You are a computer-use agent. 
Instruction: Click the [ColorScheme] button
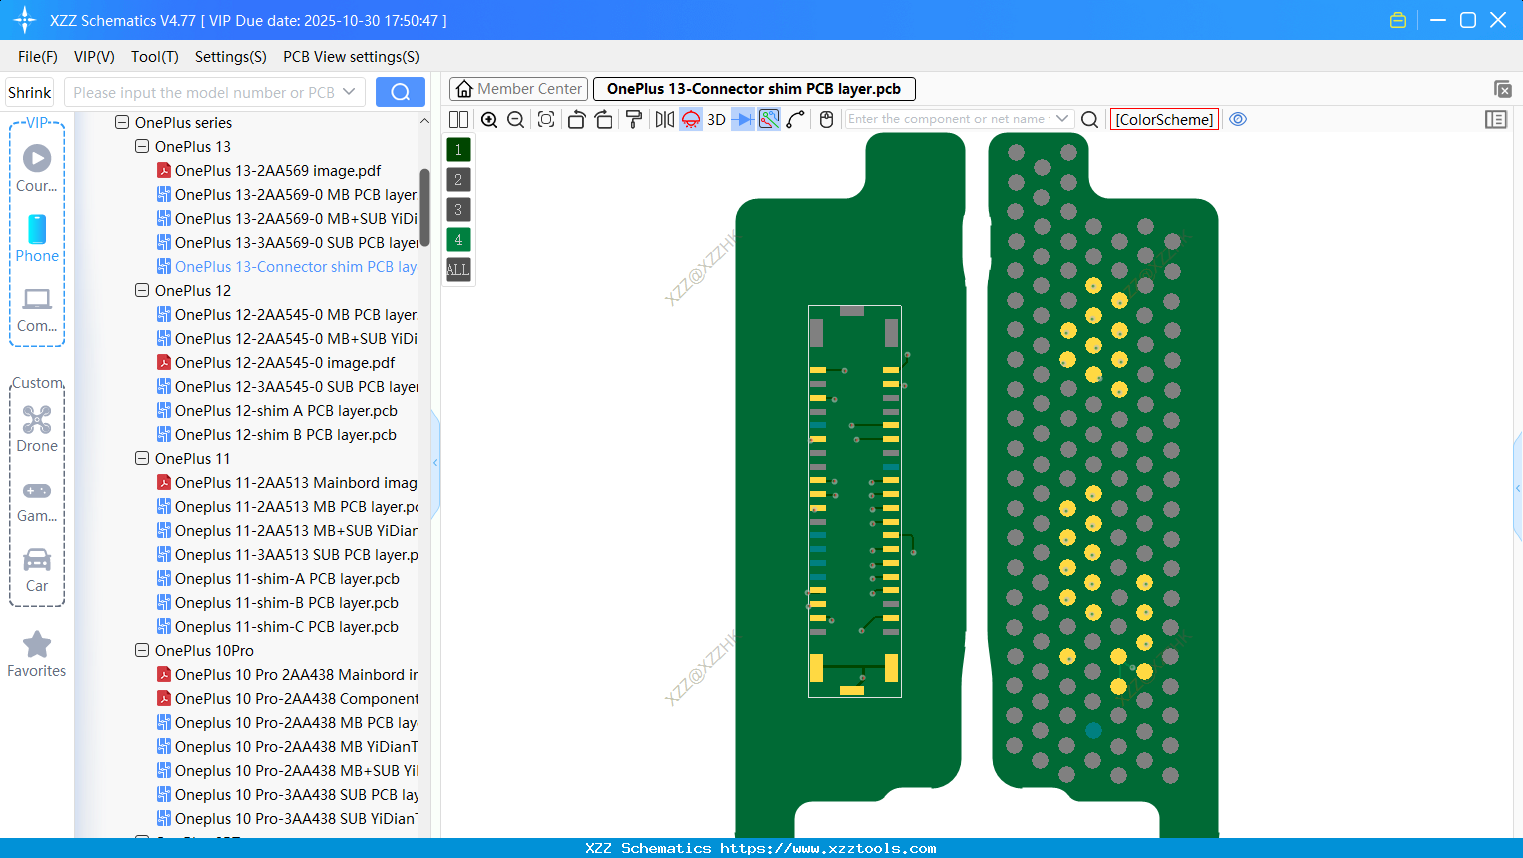point(1163,119)
